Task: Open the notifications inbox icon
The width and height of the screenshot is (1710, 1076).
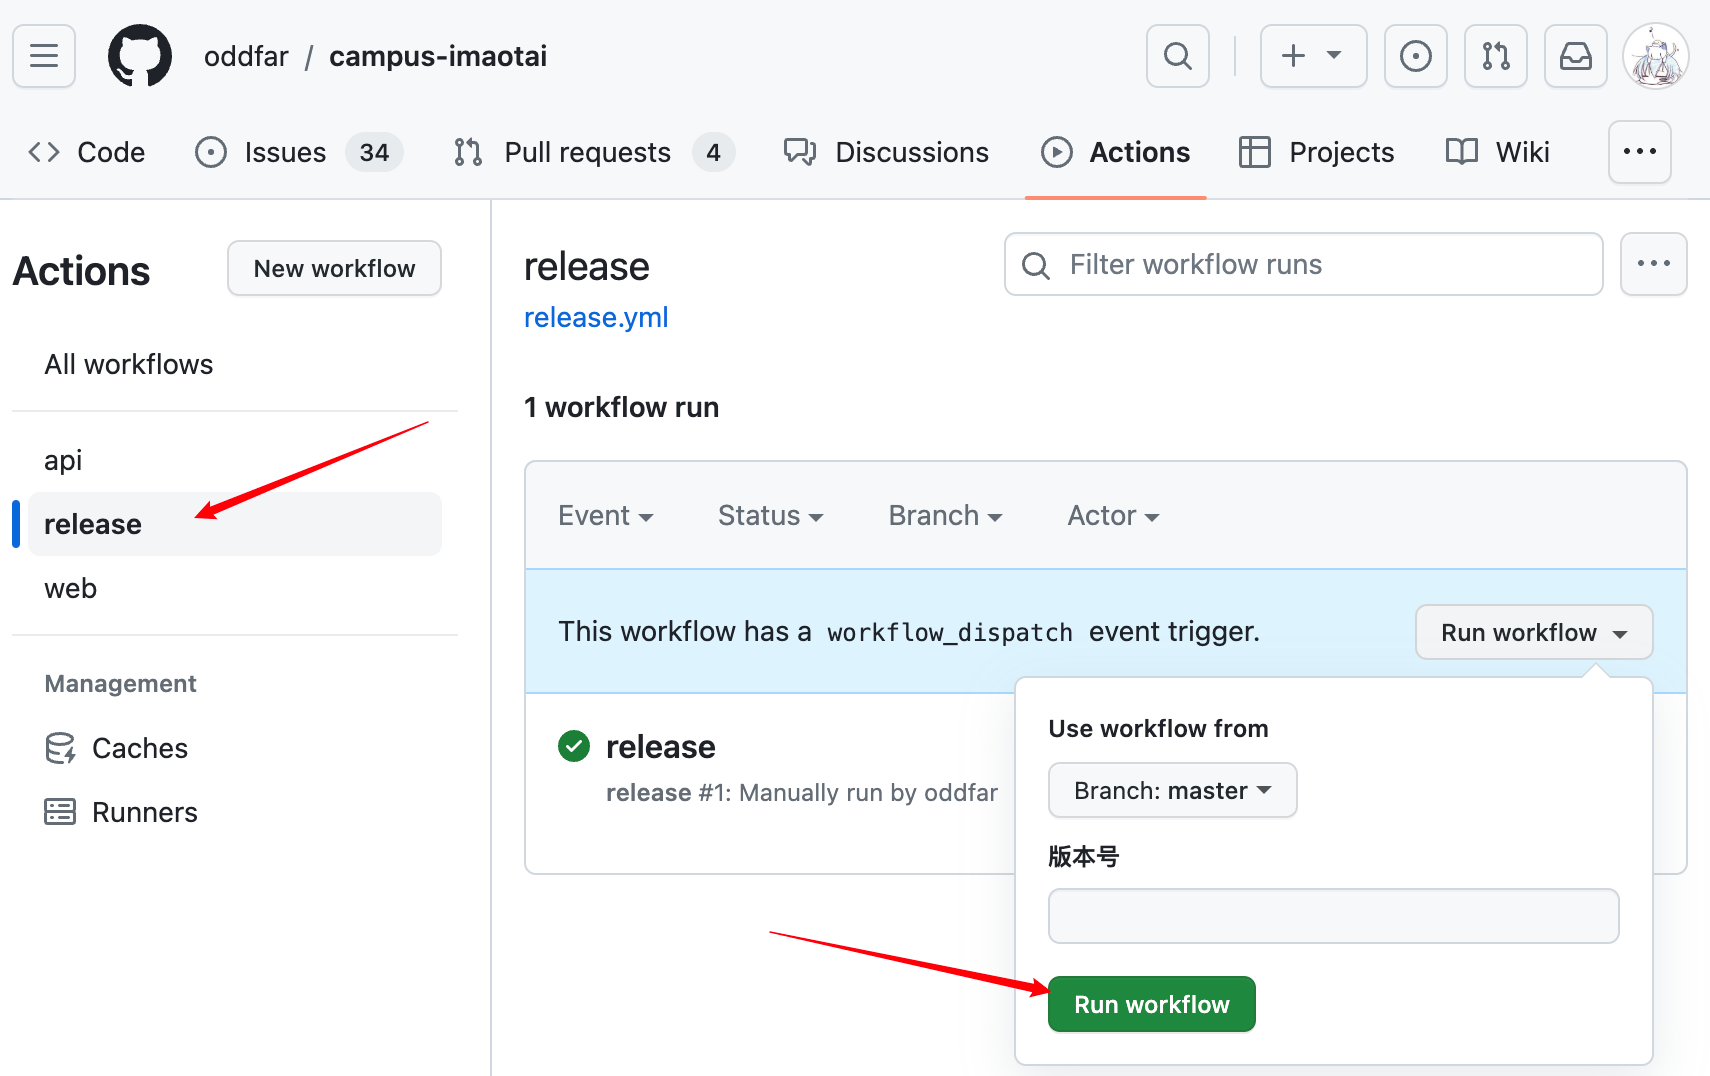Action: click(x=1575, y=56)
